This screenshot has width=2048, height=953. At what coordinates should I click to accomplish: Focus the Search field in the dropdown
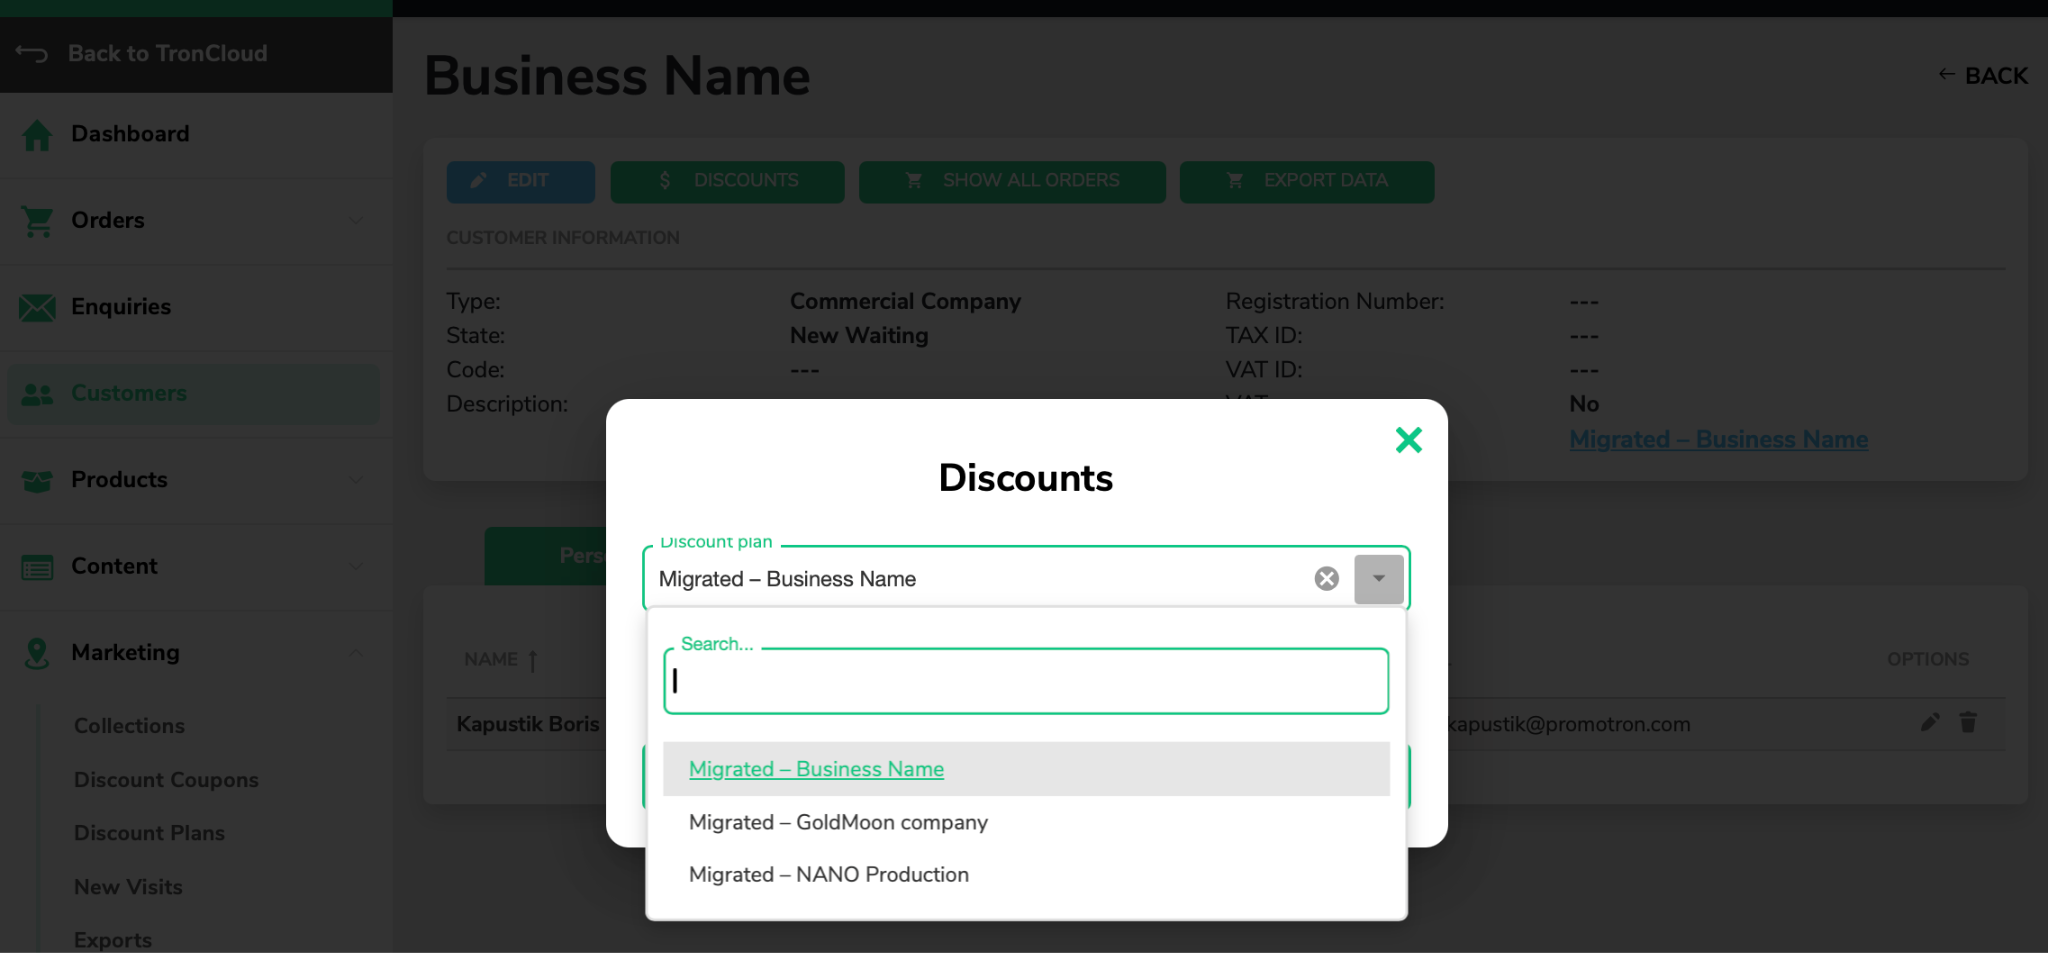(1026, 681)
